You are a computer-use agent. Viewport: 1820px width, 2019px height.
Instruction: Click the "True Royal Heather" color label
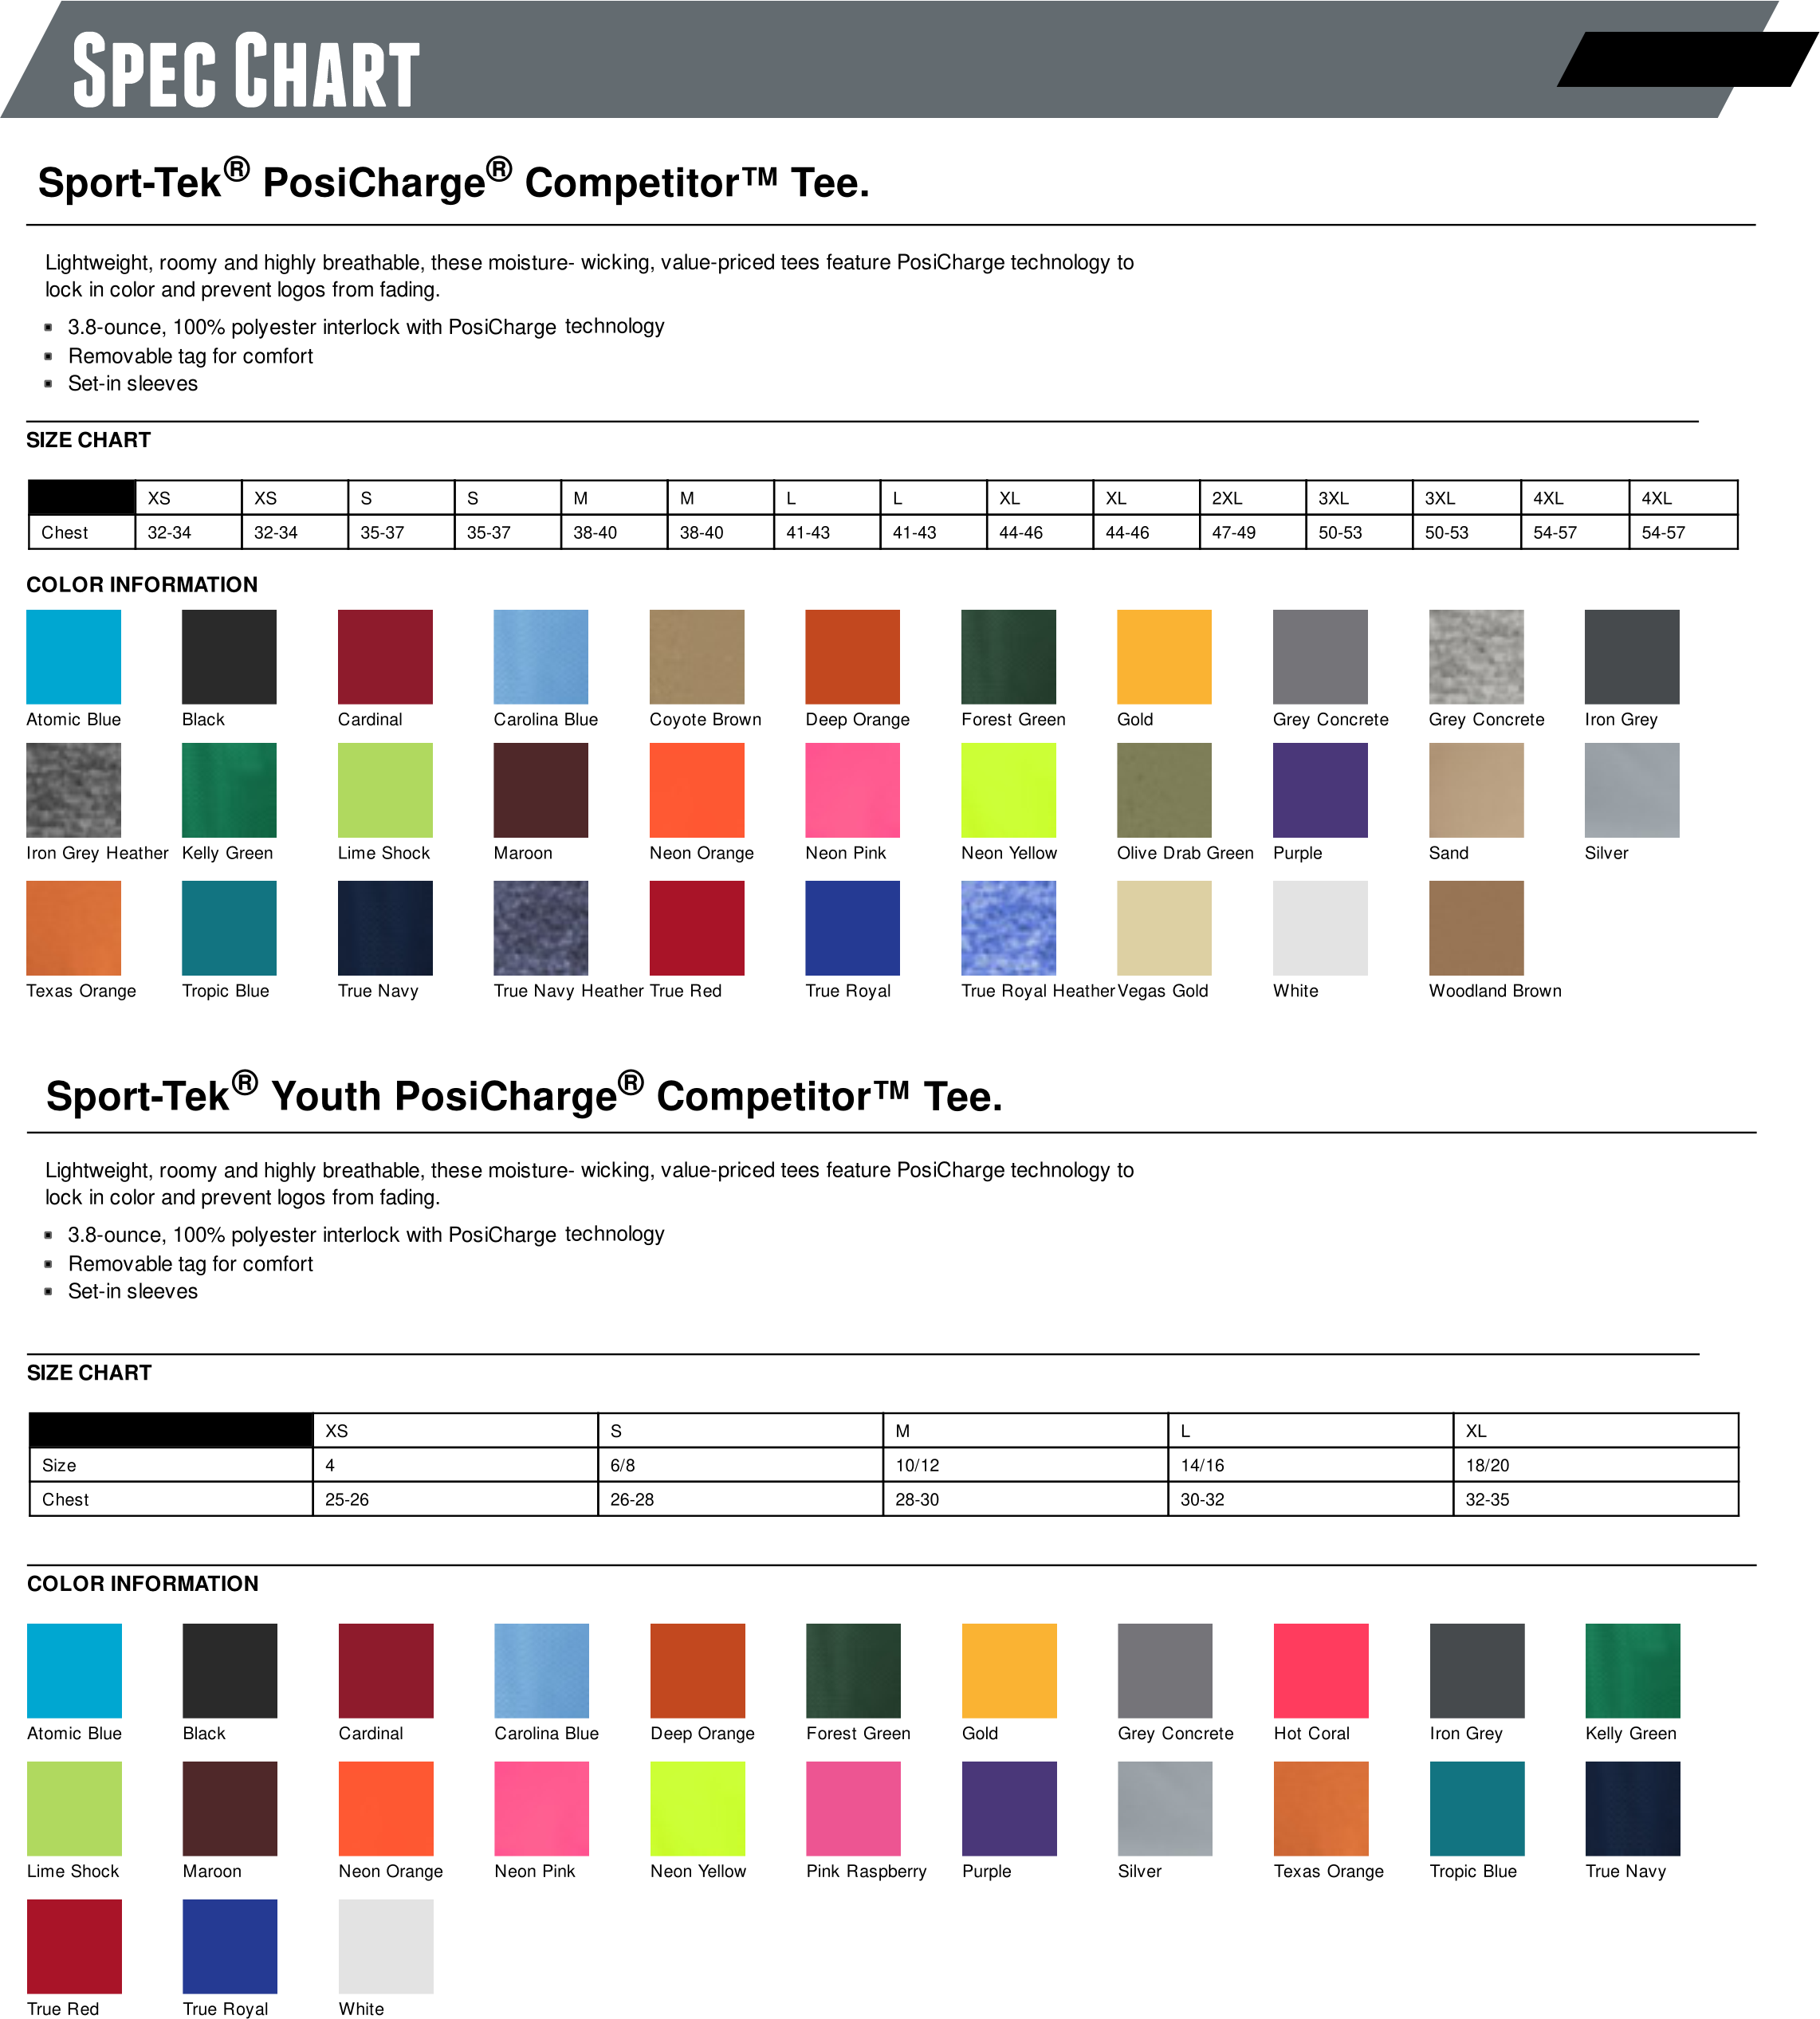[x=1038, y=991]
